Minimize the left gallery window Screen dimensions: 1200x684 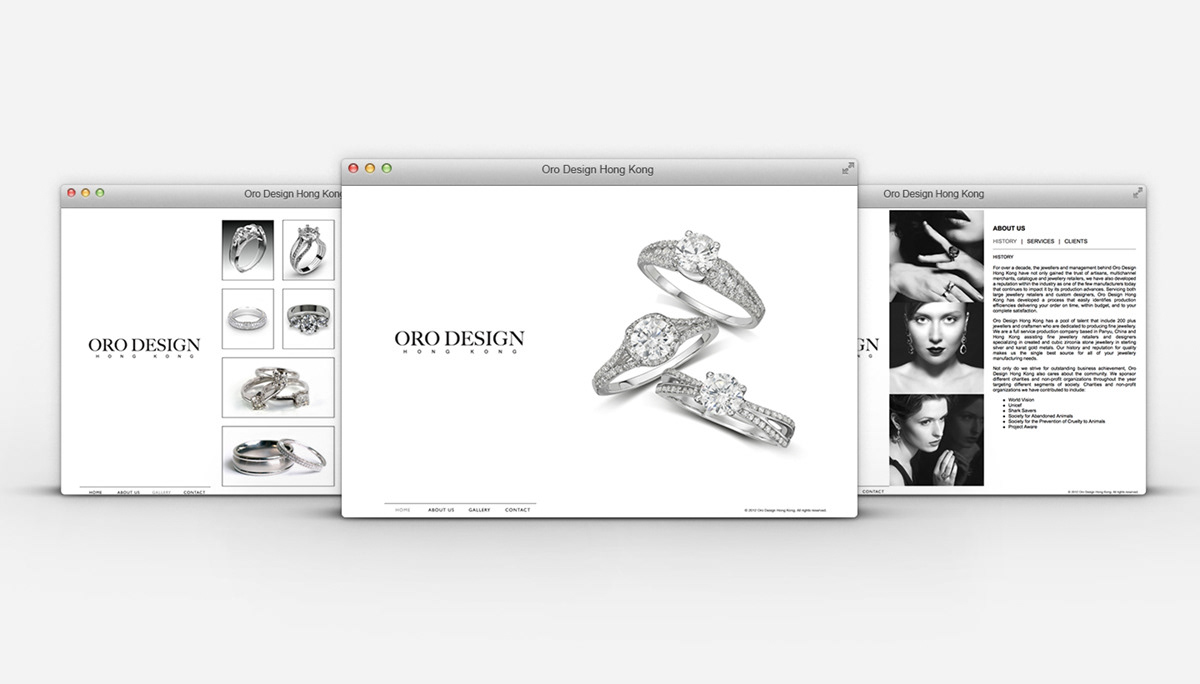85,192
